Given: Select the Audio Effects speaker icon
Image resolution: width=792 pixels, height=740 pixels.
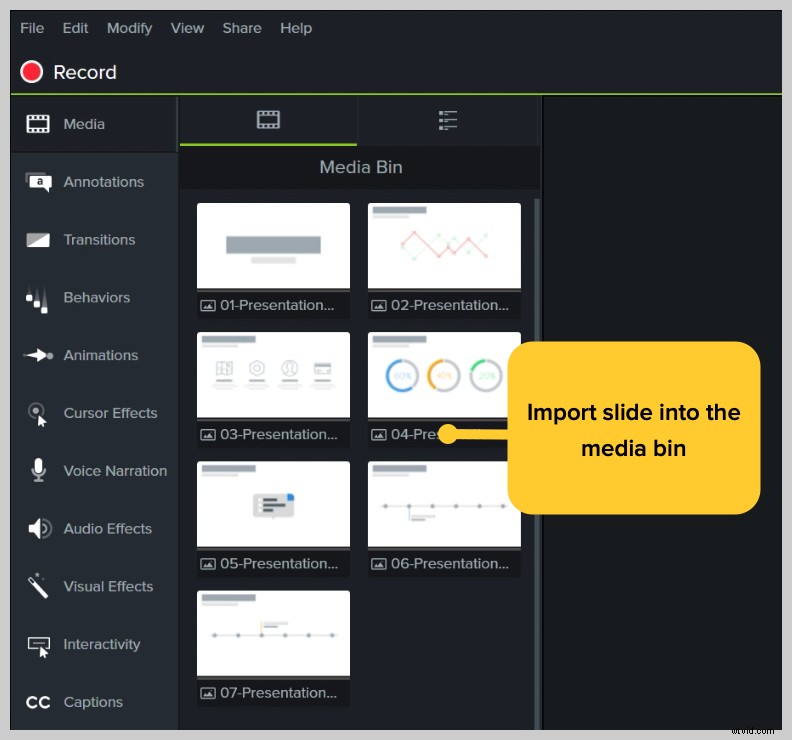Looking at the screenshot, I should point(39,528).
